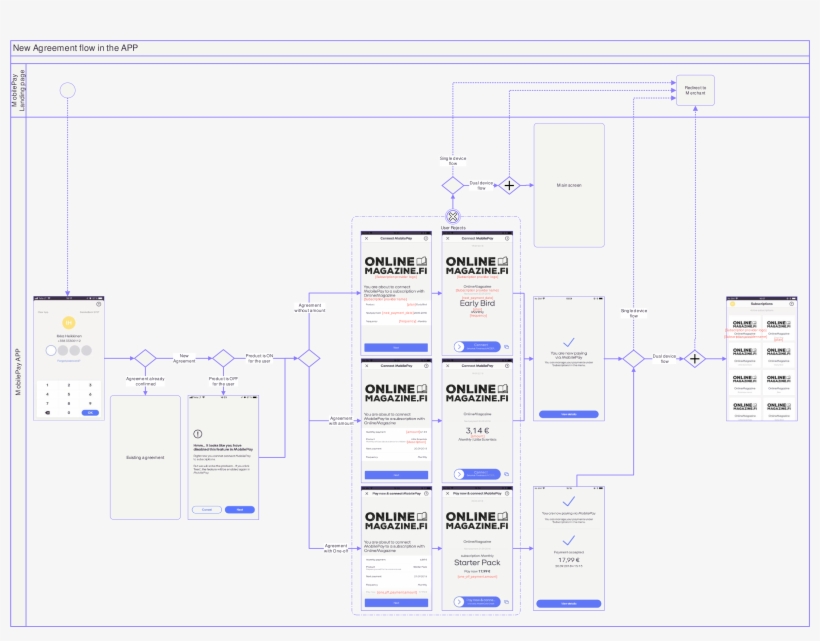820x641 pixels.
Task: Click the plus gateway symbol near Dual device flow
Action: [x=511, y=183]
